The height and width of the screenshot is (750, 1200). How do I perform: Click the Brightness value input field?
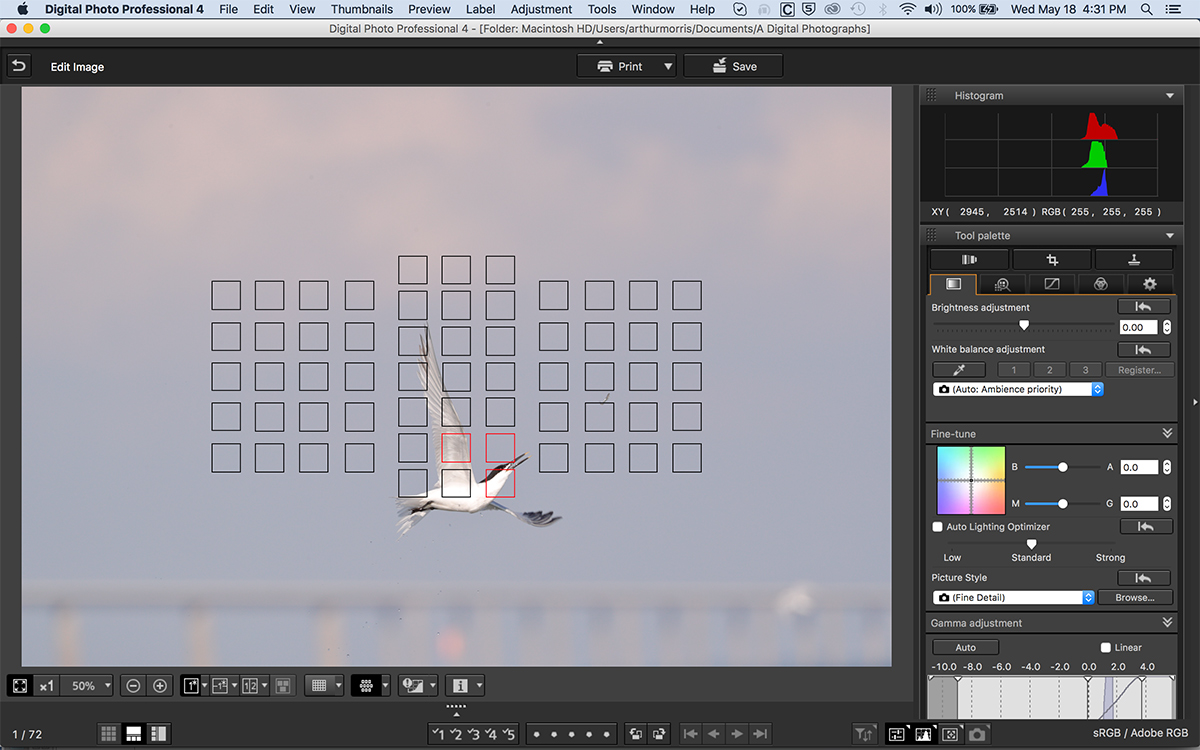(1138, 327)
